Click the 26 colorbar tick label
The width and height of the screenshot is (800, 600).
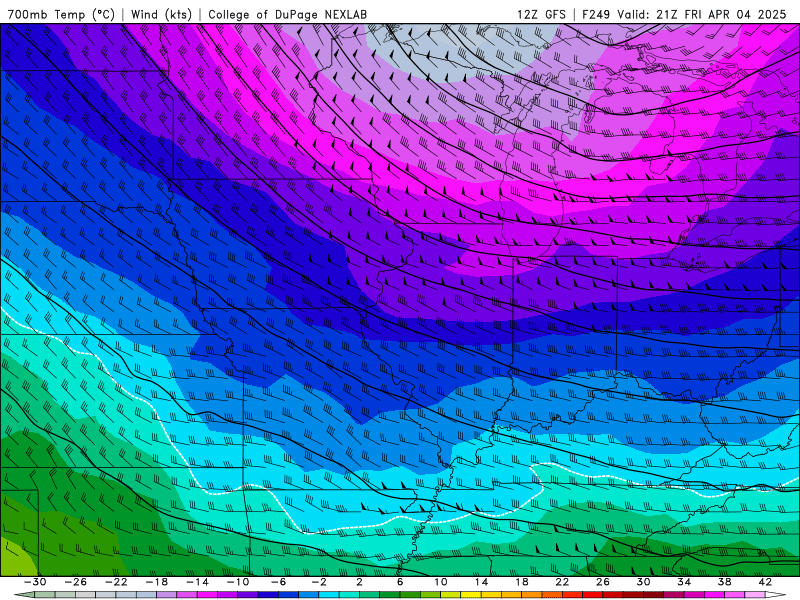(603, 582)
